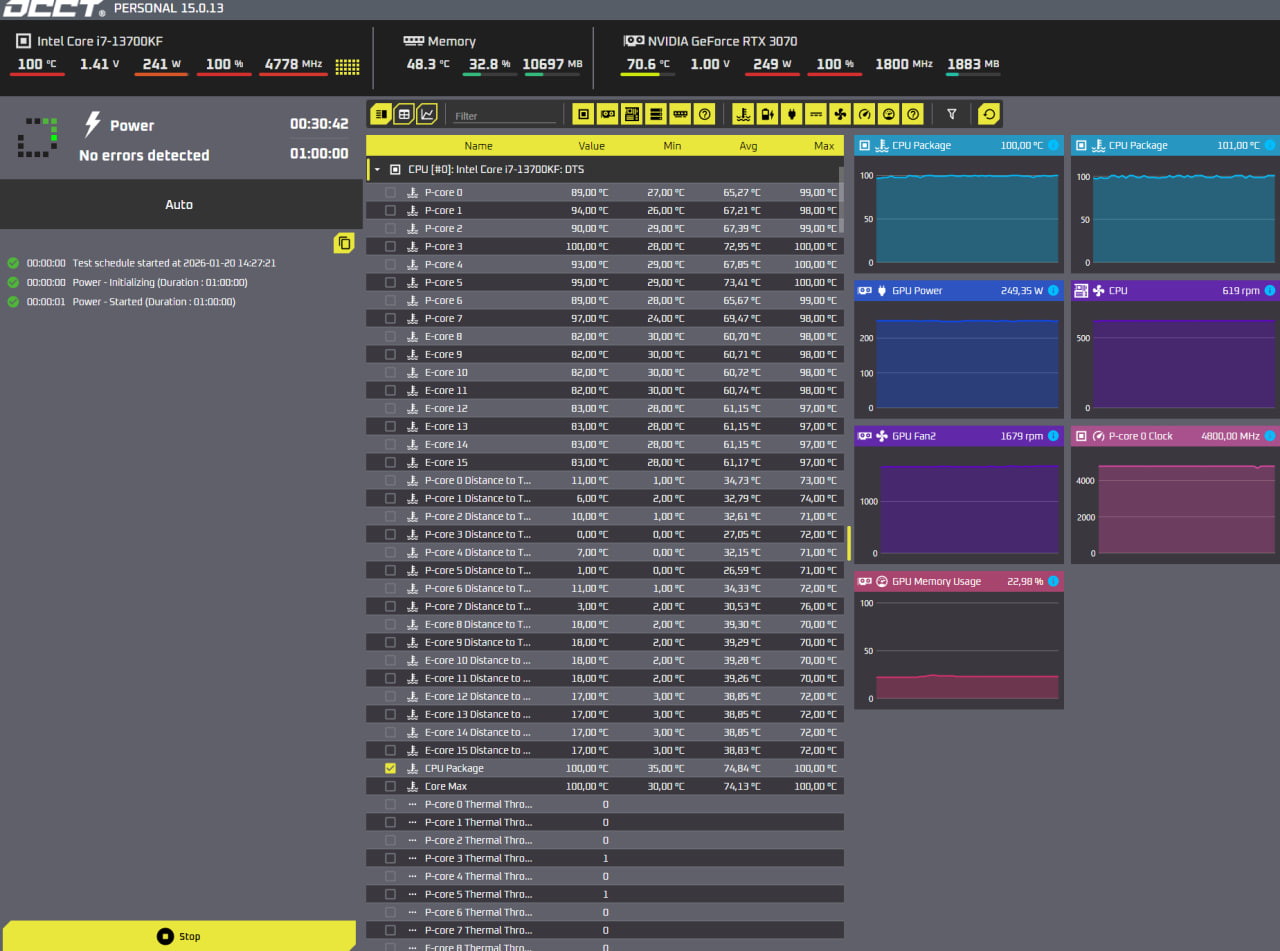The height and width of the screenshot is (951, 1280).
Task: Click the info icon on P-core 0 Clock graph
Action: pyautogui.click(x=1270, y=436)
